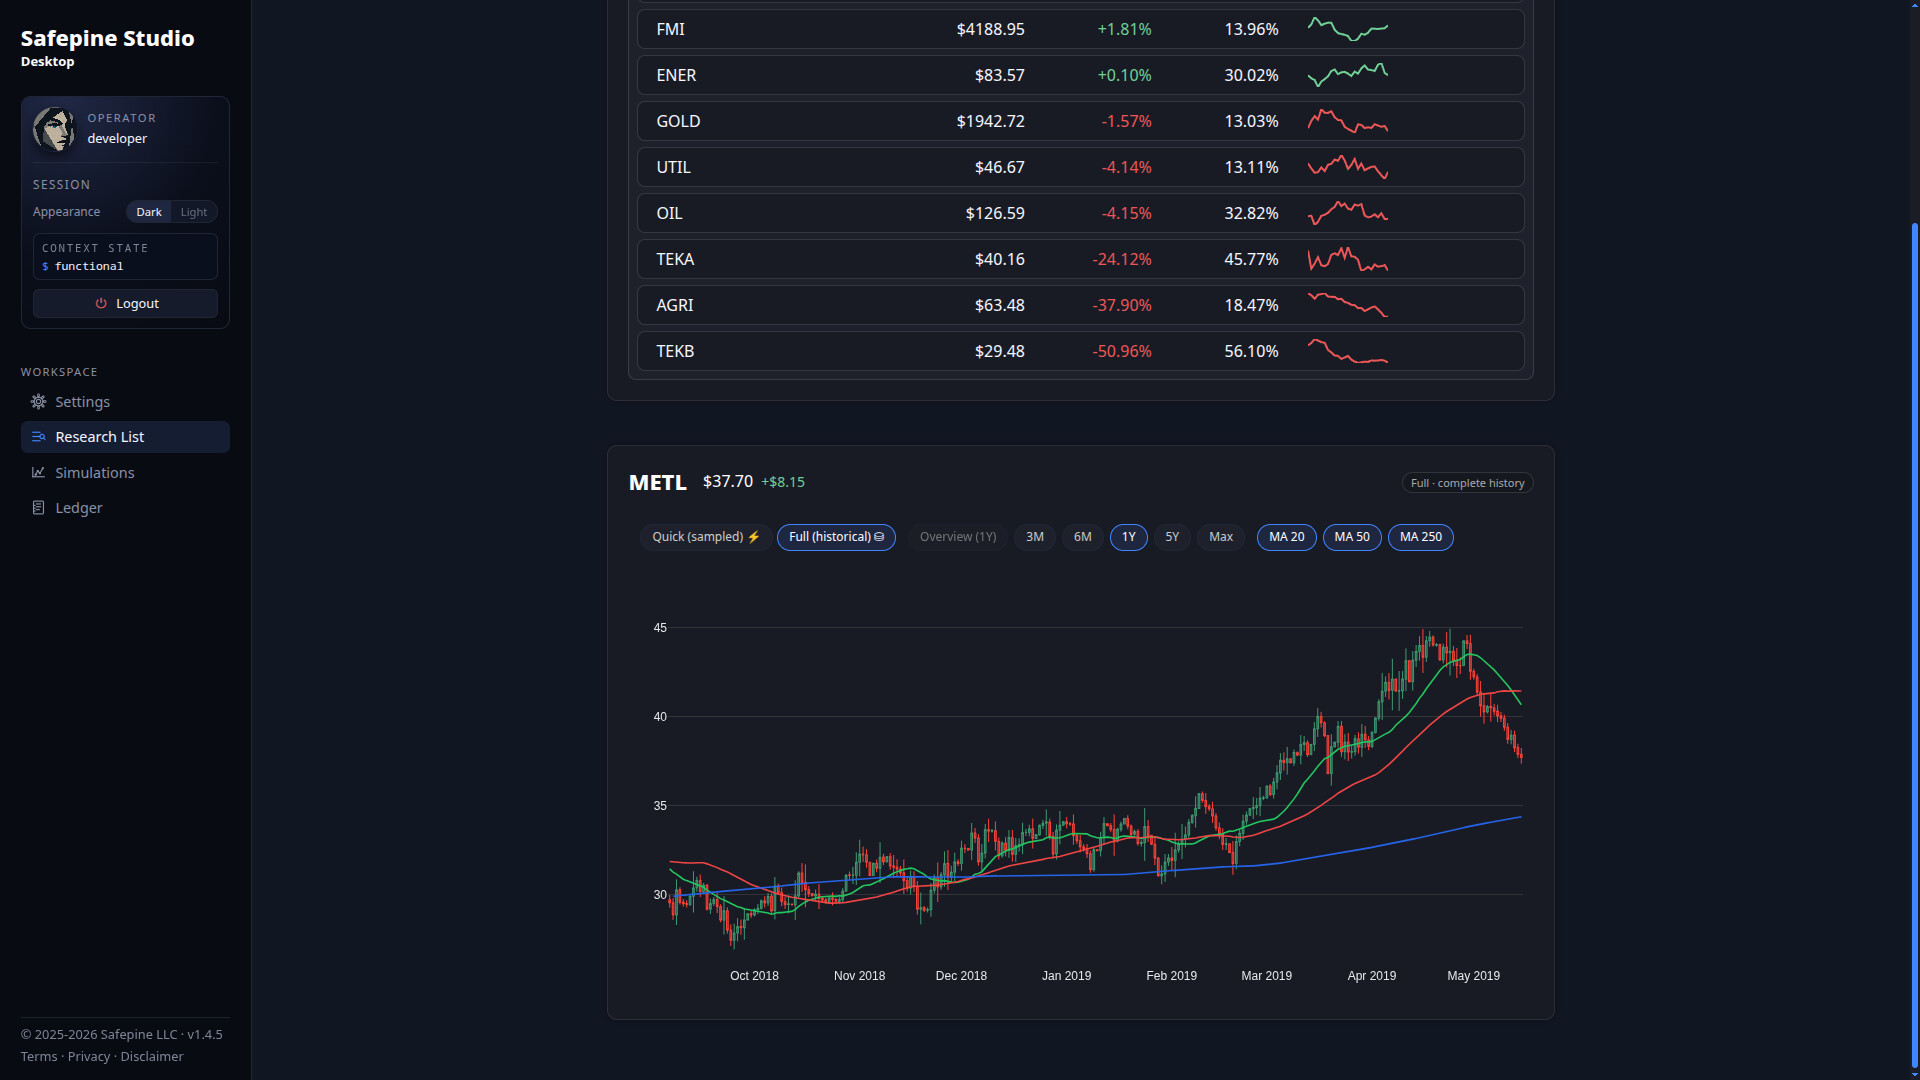
Task: Click the FMI row sparkline chart
Action: 1347,30
